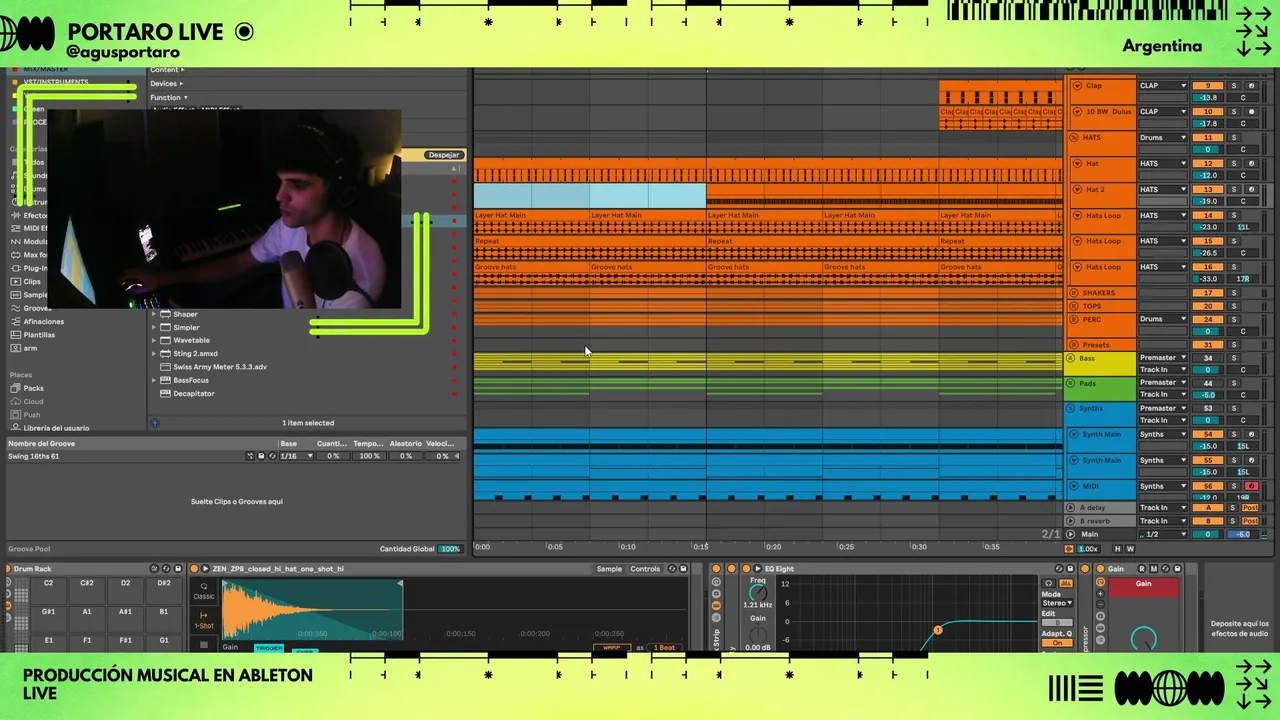The height and width of the screenshot is (720, 1280).
Task: Click the Despejar button in the browser
Action: (x=444, y=155)
